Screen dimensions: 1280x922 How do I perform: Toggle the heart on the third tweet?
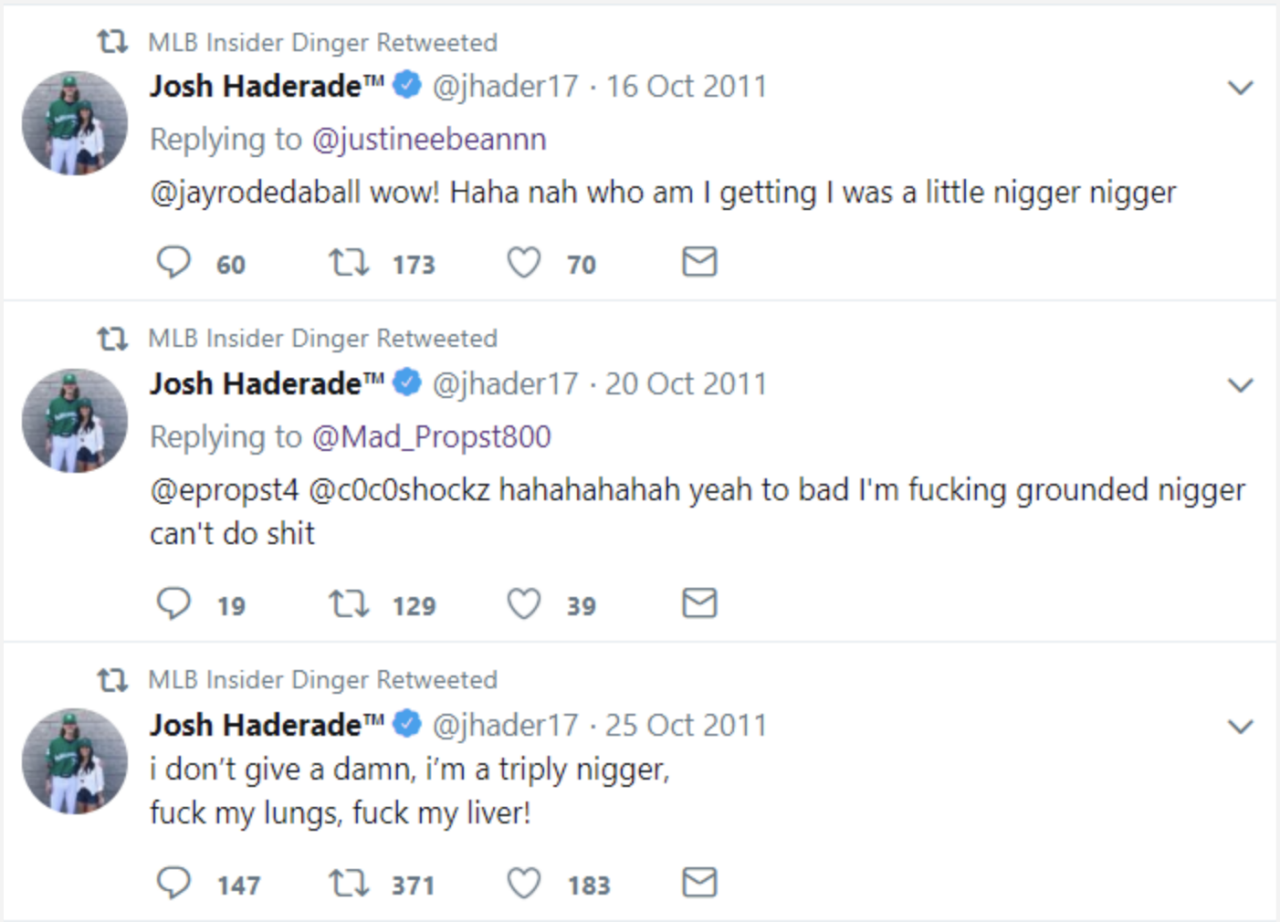click(x=522, y=882)
